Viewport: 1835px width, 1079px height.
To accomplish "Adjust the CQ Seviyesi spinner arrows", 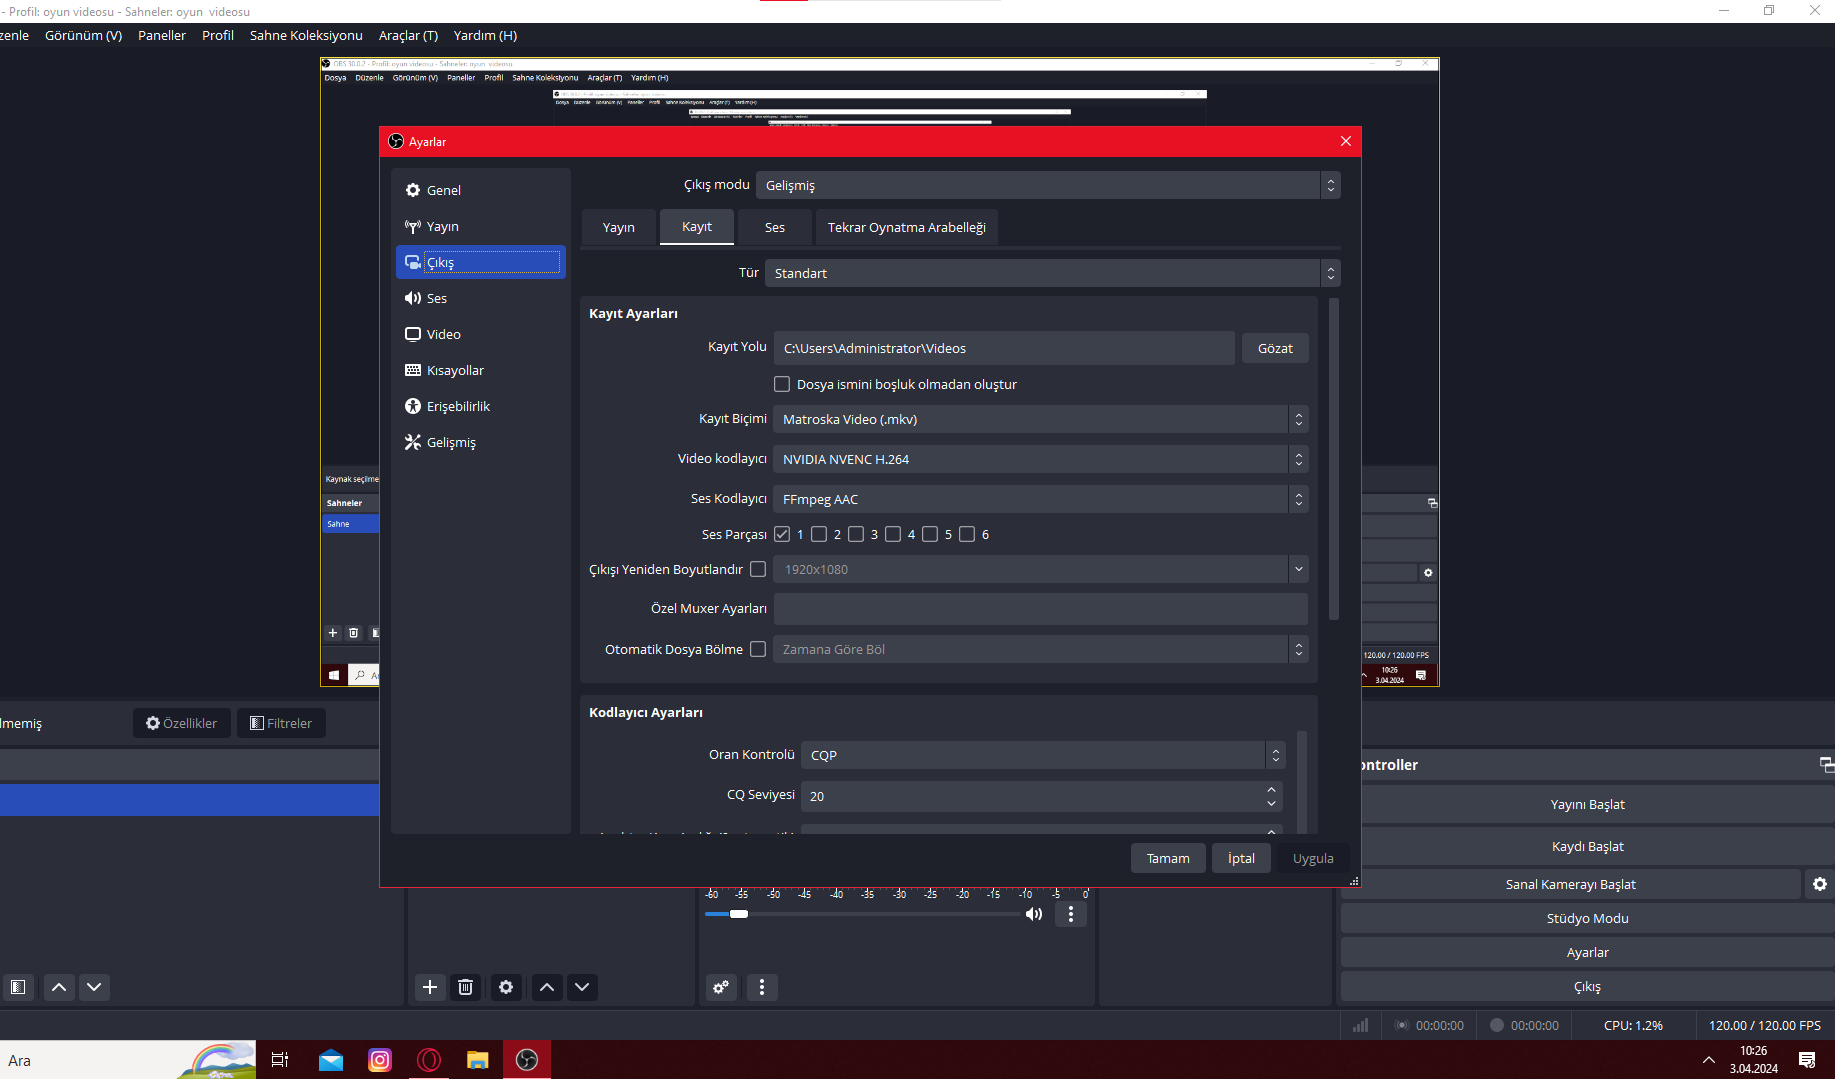I will (x=1272, y=796).
